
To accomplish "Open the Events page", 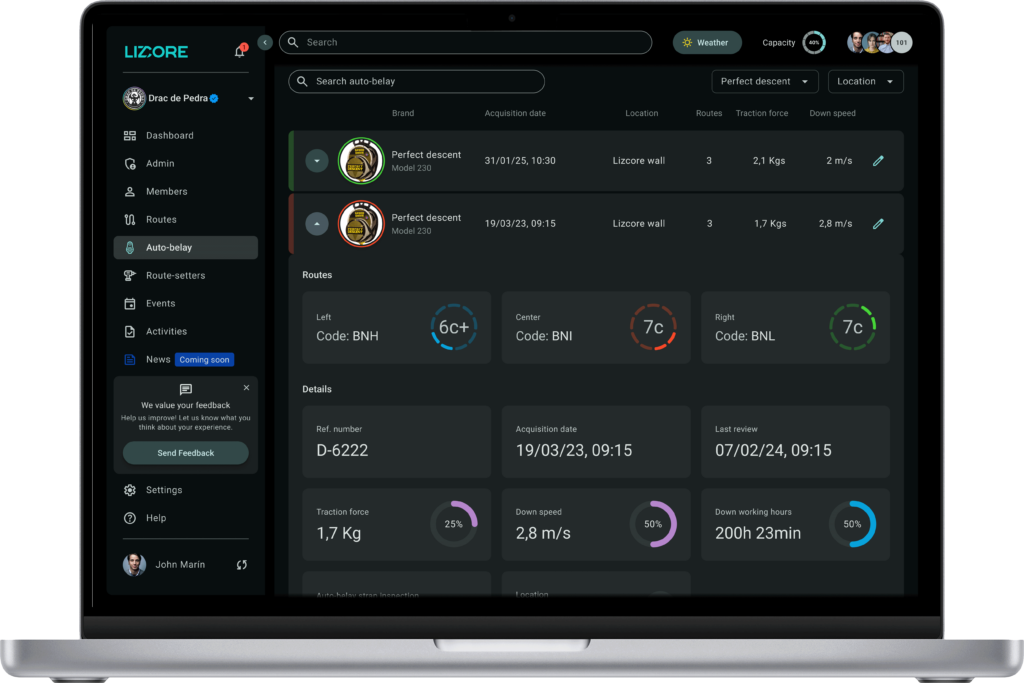I will [x=185, y=304].
